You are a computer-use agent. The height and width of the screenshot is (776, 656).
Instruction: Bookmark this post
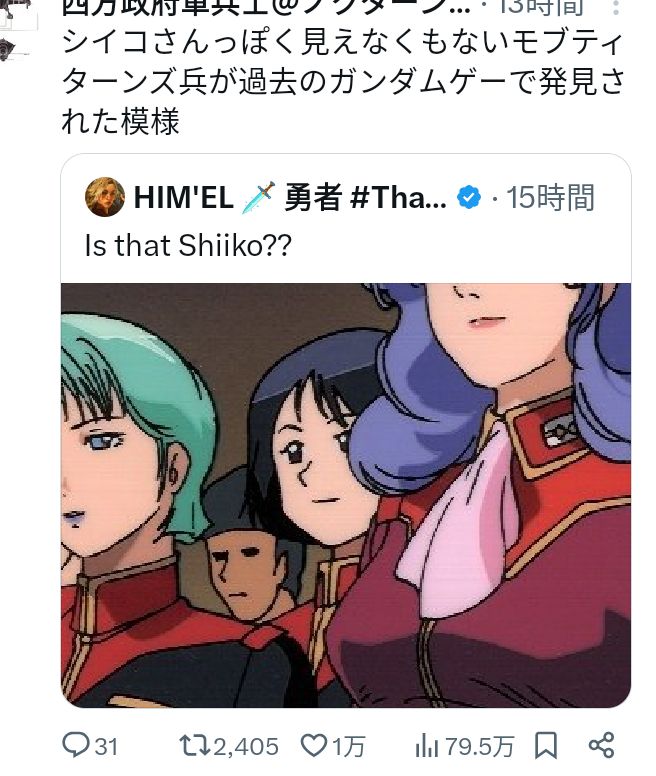[x=546, y=745]
